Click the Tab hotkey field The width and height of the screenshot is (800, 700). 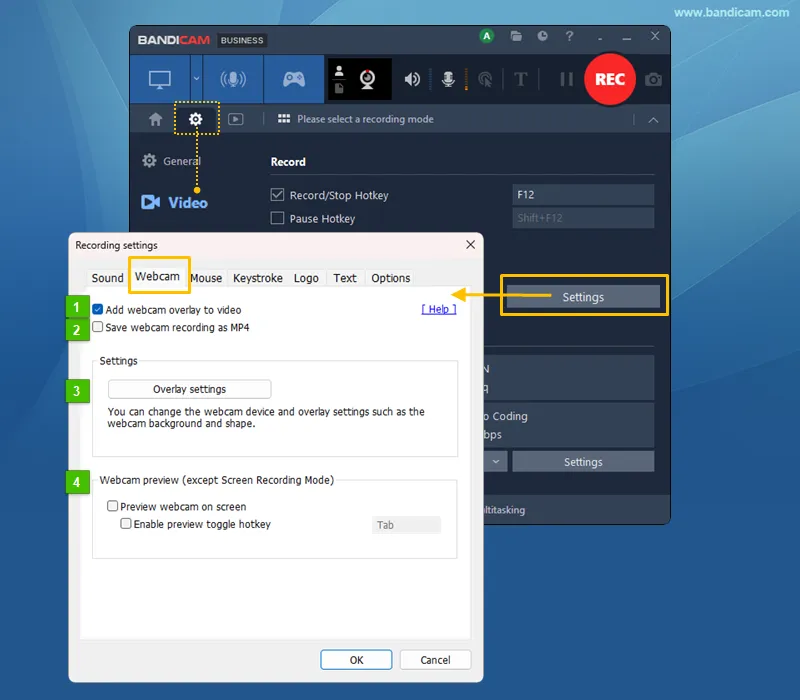tap(406, 525)
